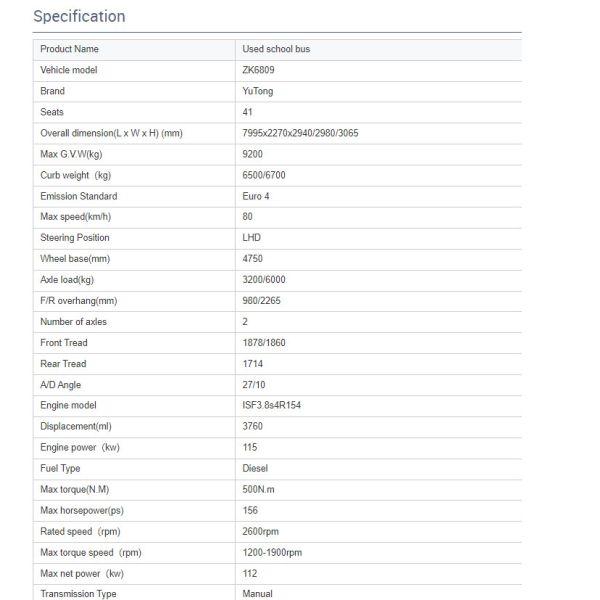
Task: Click the Specification heading
Action: (79, 16)
